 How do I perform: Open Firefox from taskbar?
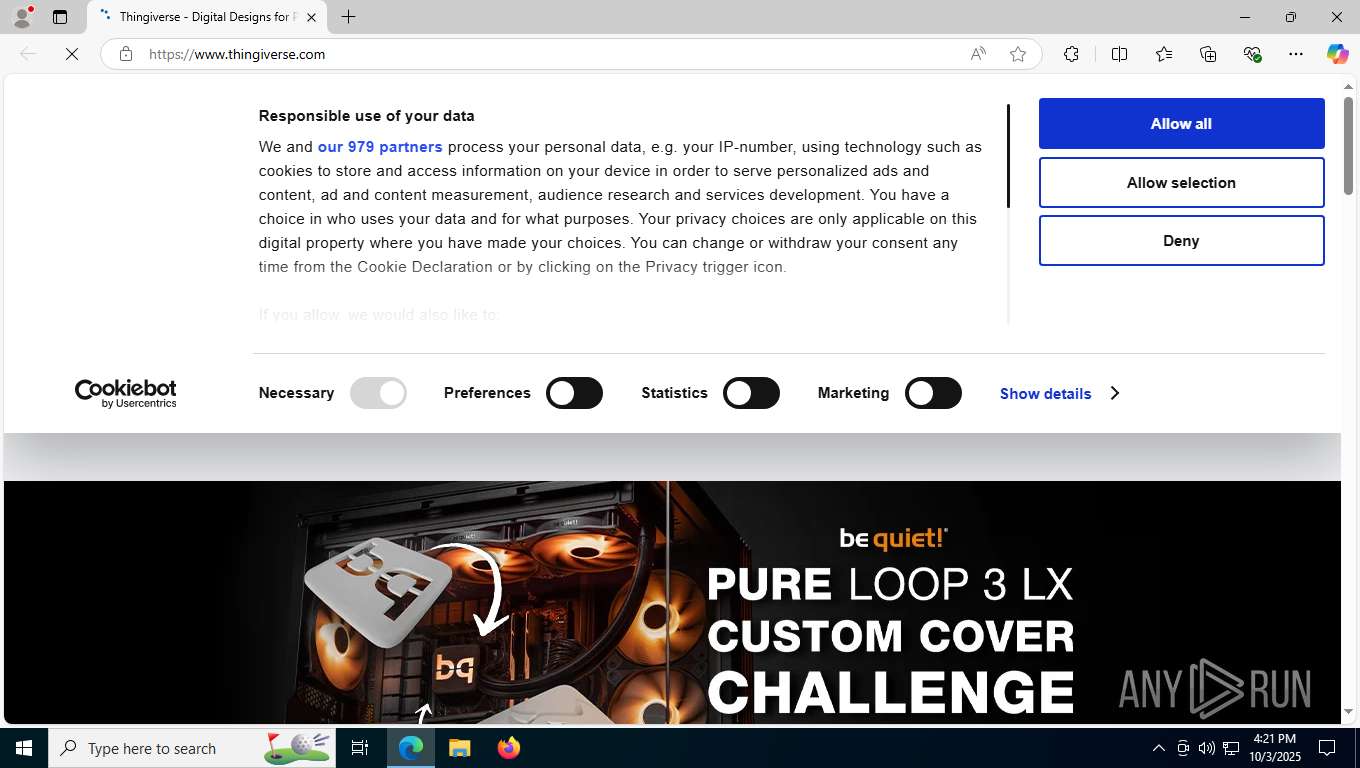click(509, 748)
